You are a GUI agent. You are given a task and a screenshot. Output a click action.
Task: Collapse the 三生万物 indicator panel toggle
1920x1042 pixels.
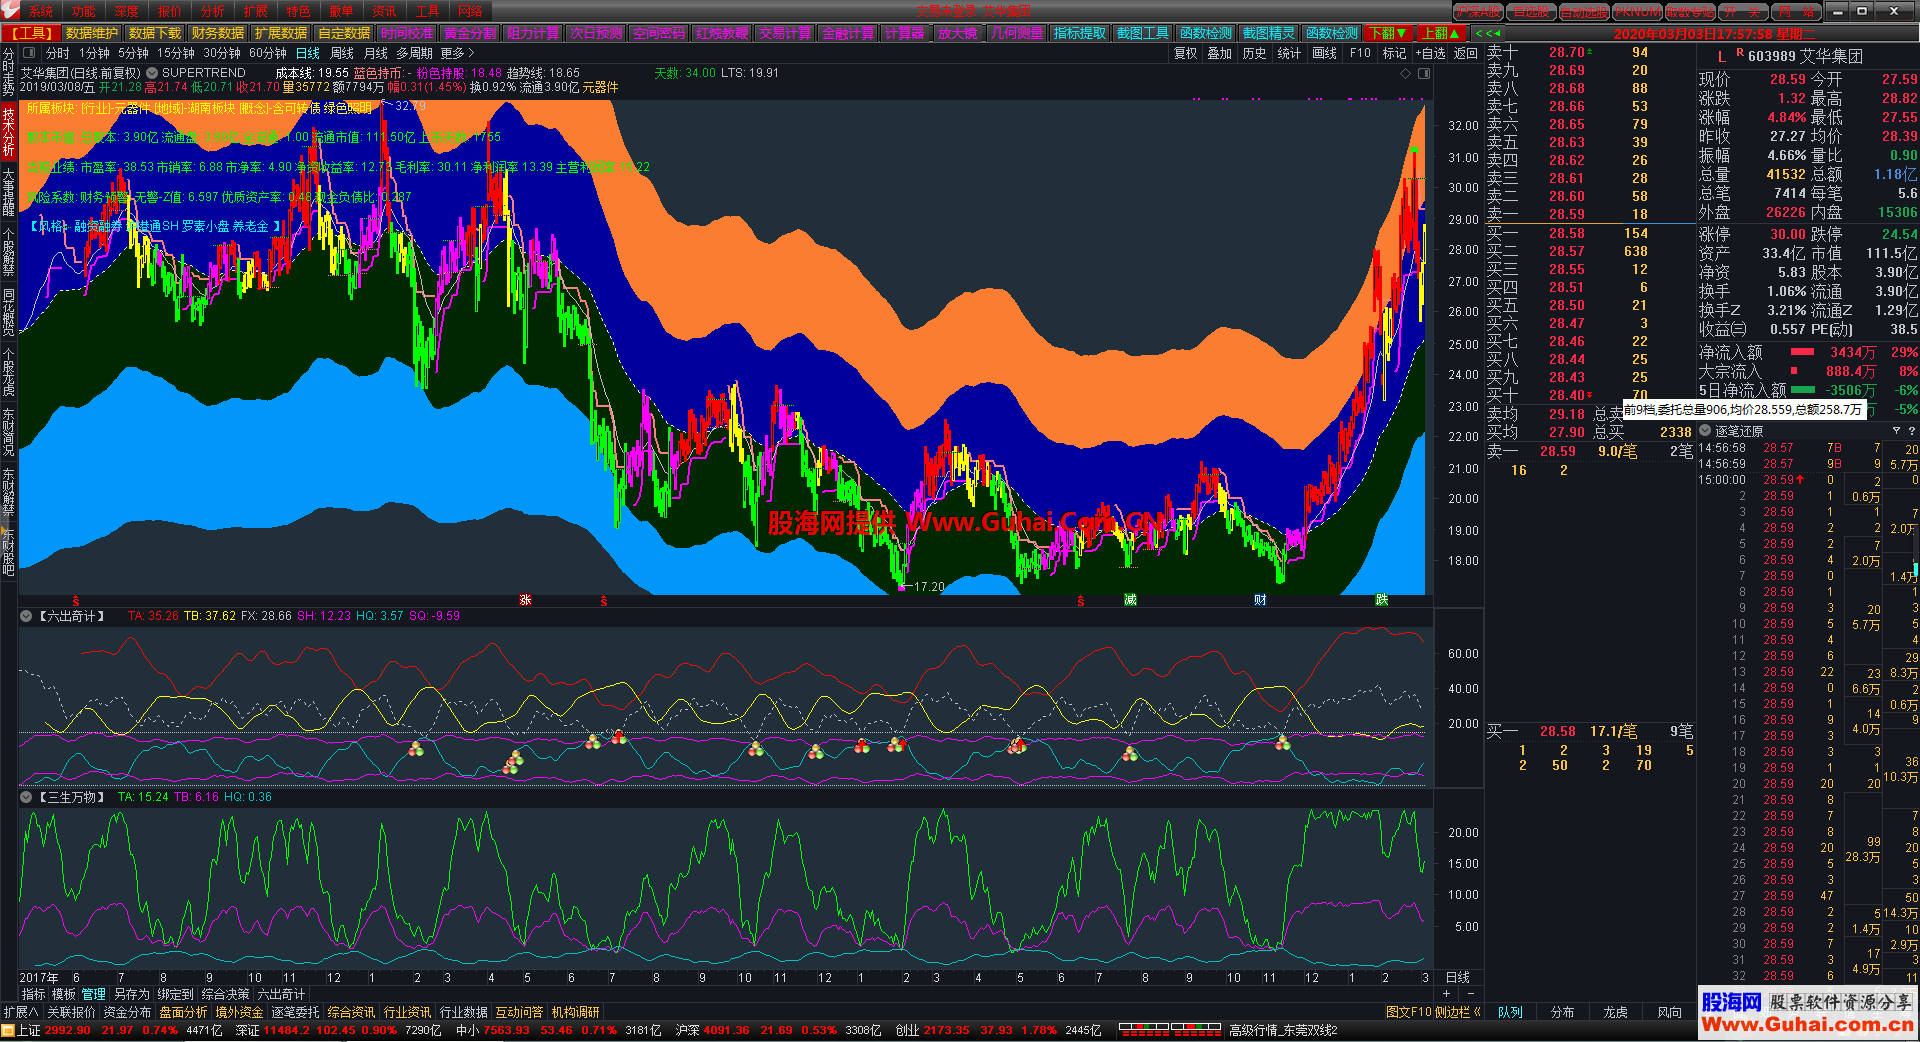[27, 797]
